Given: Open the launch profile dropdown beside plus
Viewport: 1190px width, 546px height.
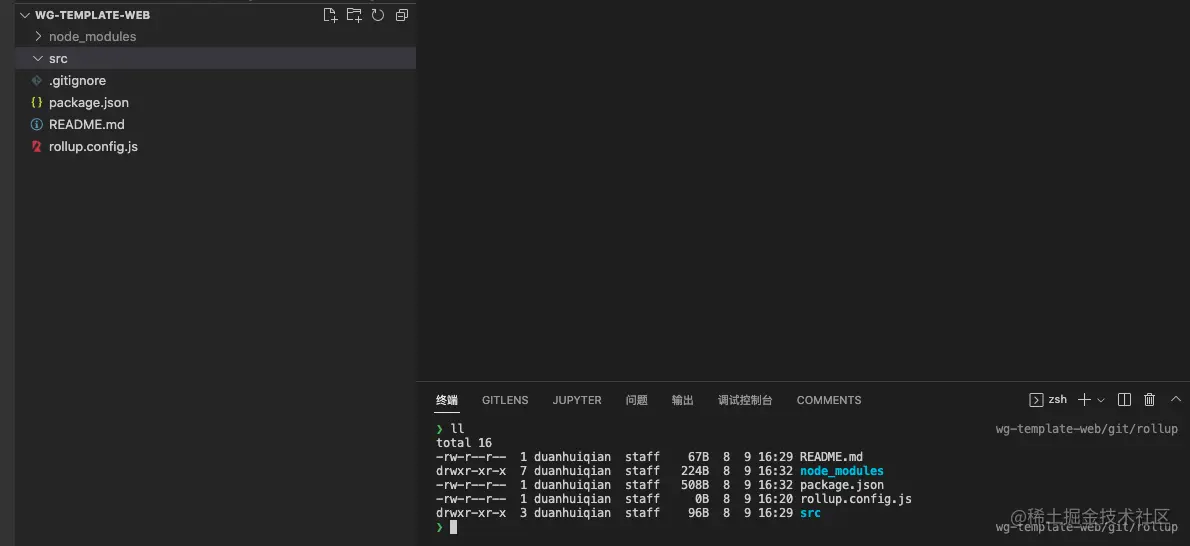Looking at the screenshot, I should coord(1101,400).
